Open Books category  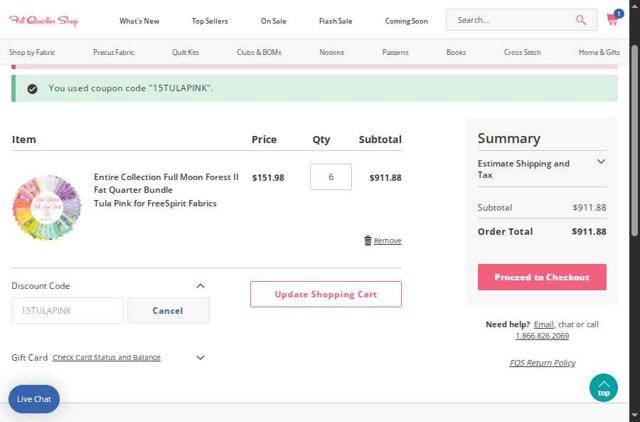click(456, 52)
